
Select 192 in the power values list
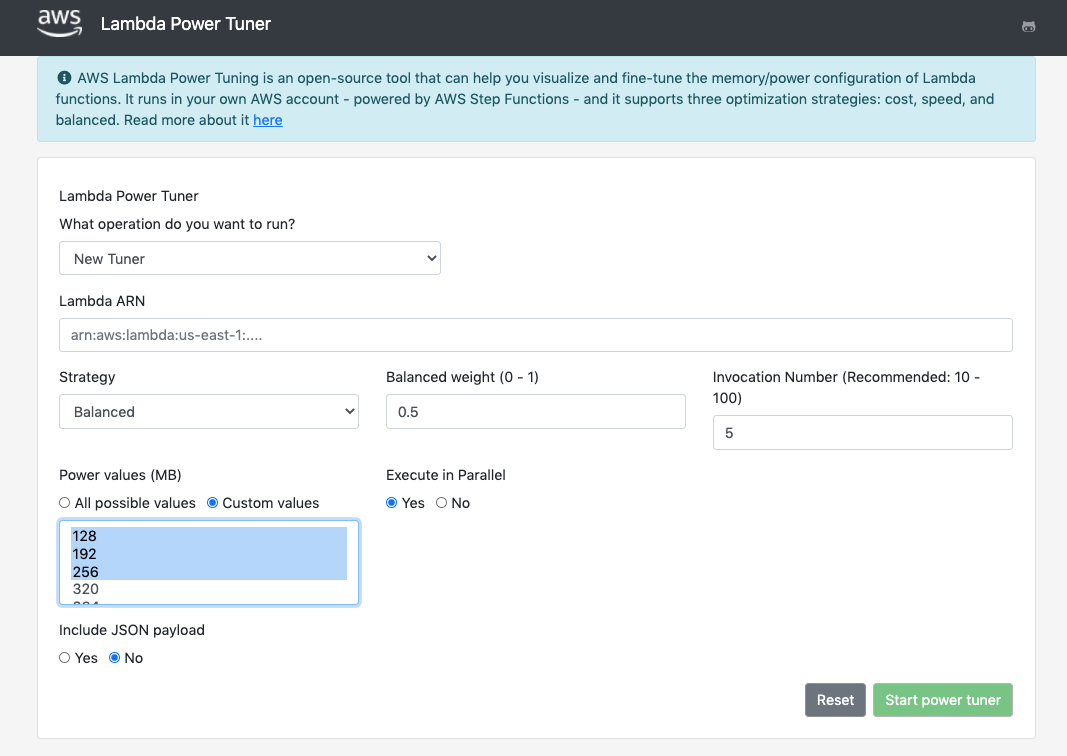pyautogui.click(x=209, y=554)
